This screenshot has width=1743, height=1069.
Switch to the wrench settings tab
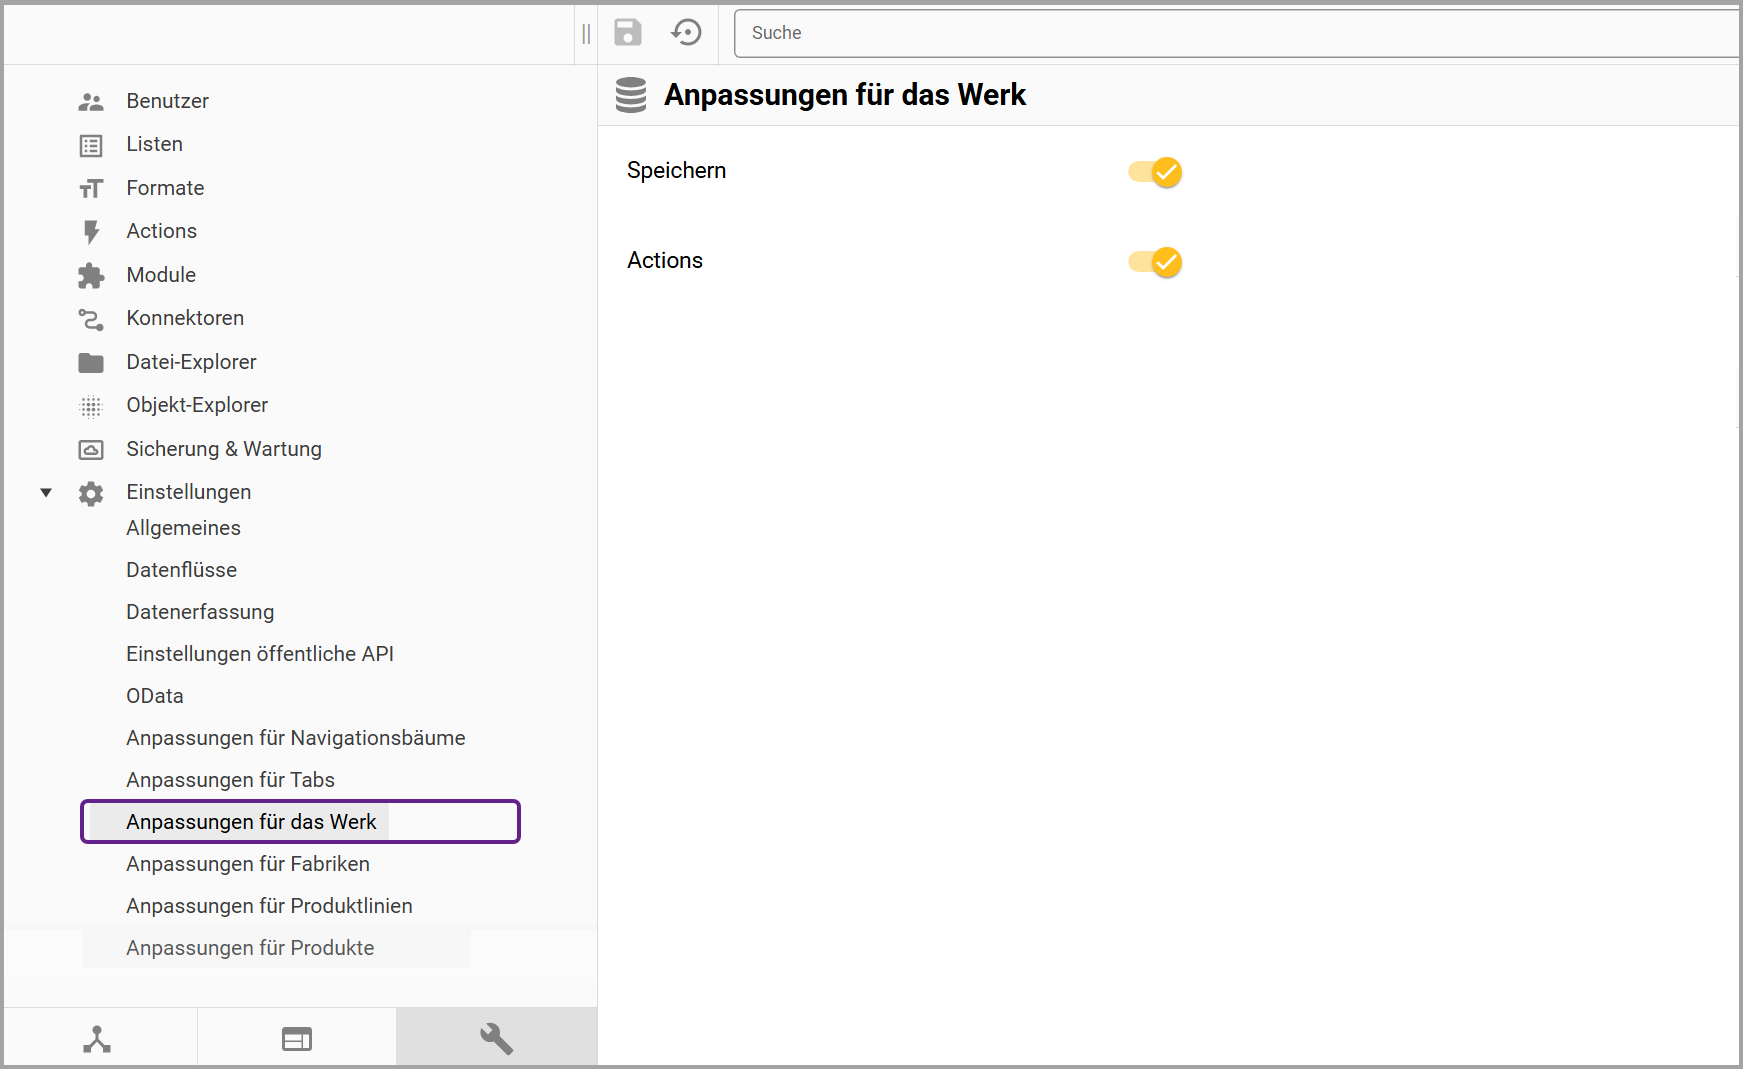[x=496, y=1039]
